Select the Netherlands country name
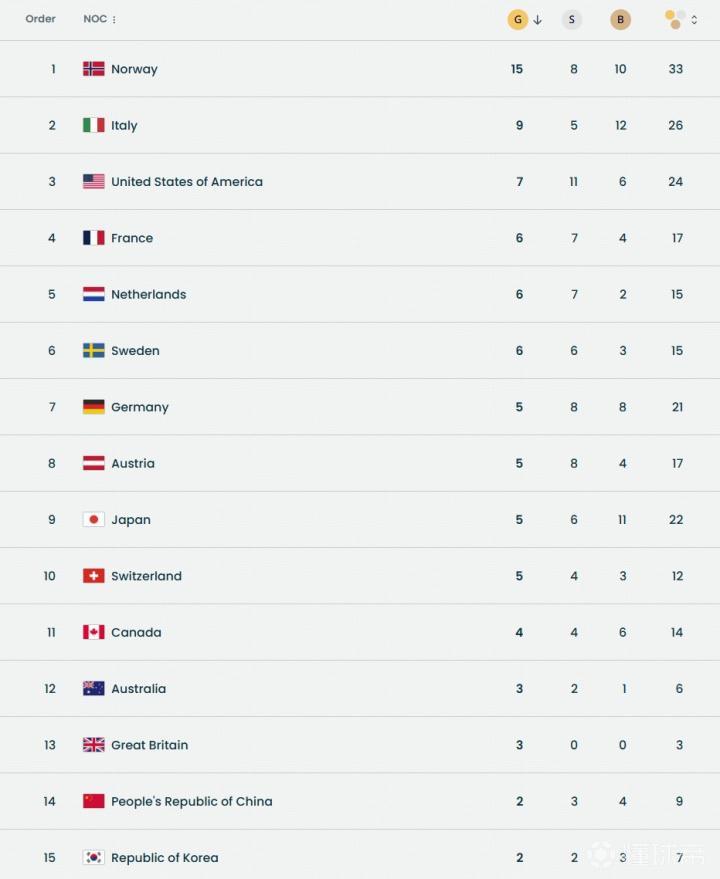Viewport: 720px width, 879px height. 148,295
